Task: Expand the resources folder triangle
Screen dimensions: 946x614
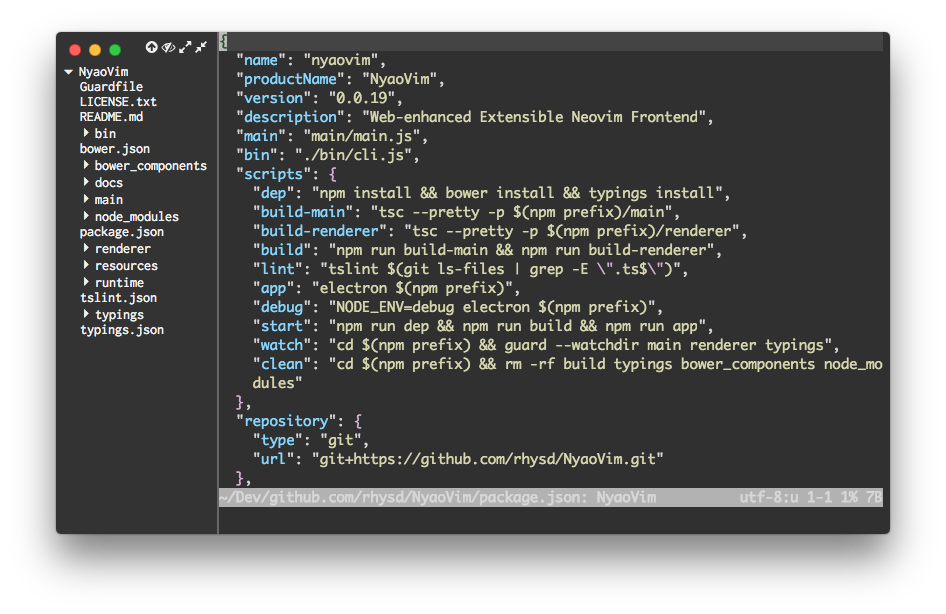Action: [x=86, y=265]
